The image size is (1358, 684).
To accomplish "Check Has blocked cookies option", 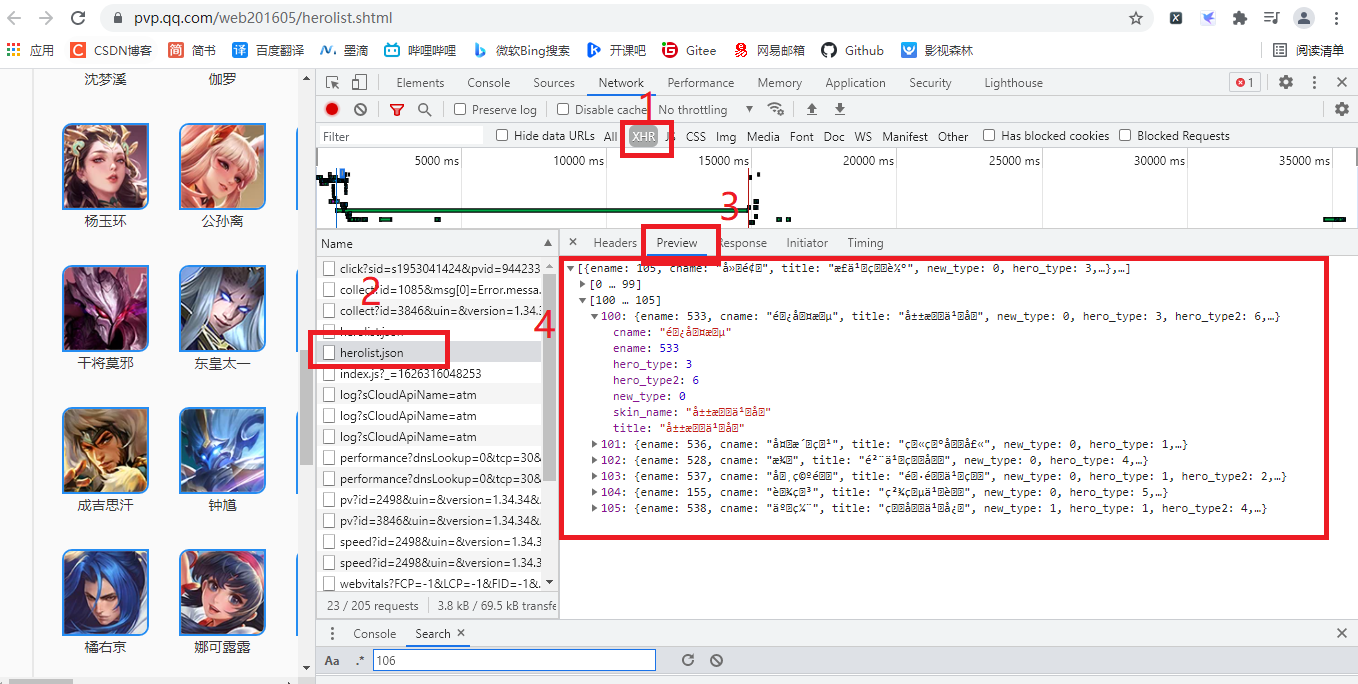I will (x=989, y=136).
